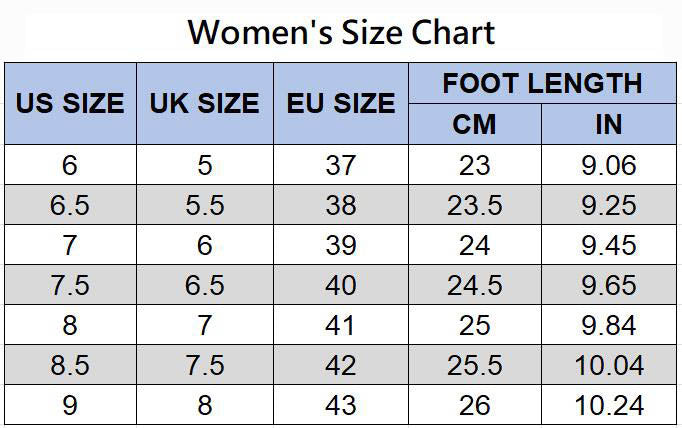Select the US SIZE column header
The width and height of the screenshot is (682, 428).
70,103
